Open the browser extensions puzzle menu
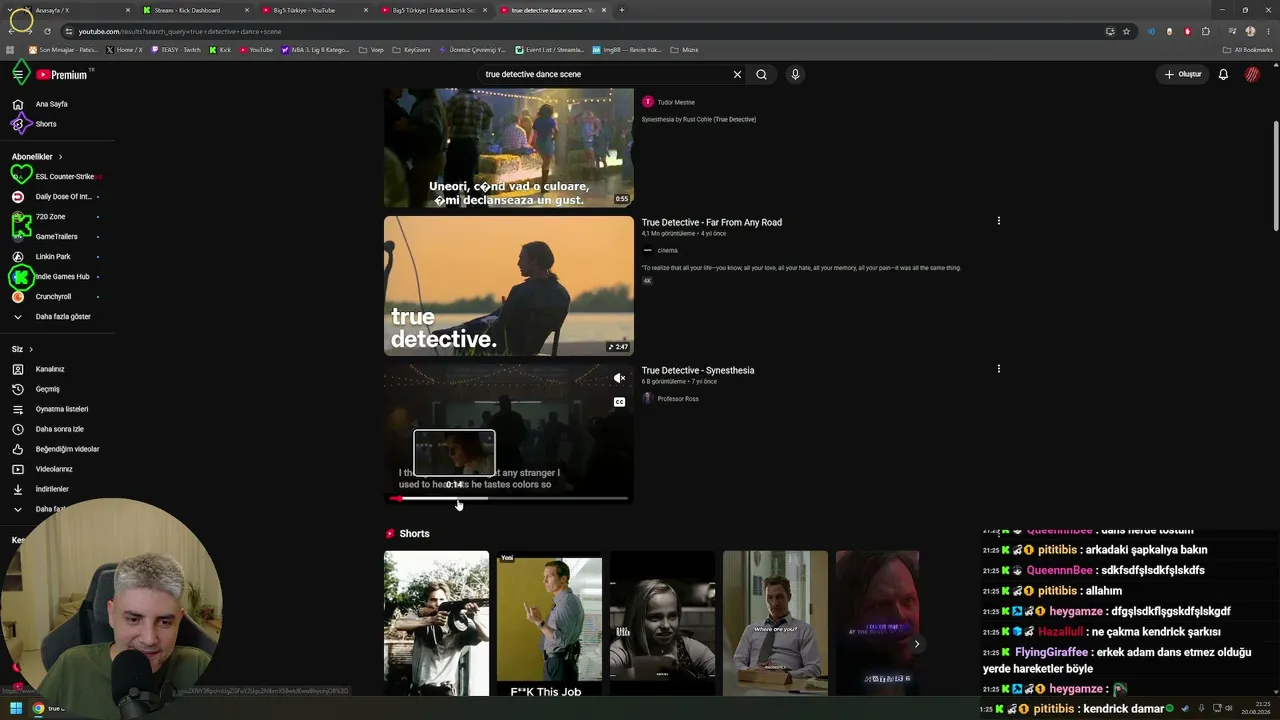The image size is (1280, 720). click(1206, 31)
